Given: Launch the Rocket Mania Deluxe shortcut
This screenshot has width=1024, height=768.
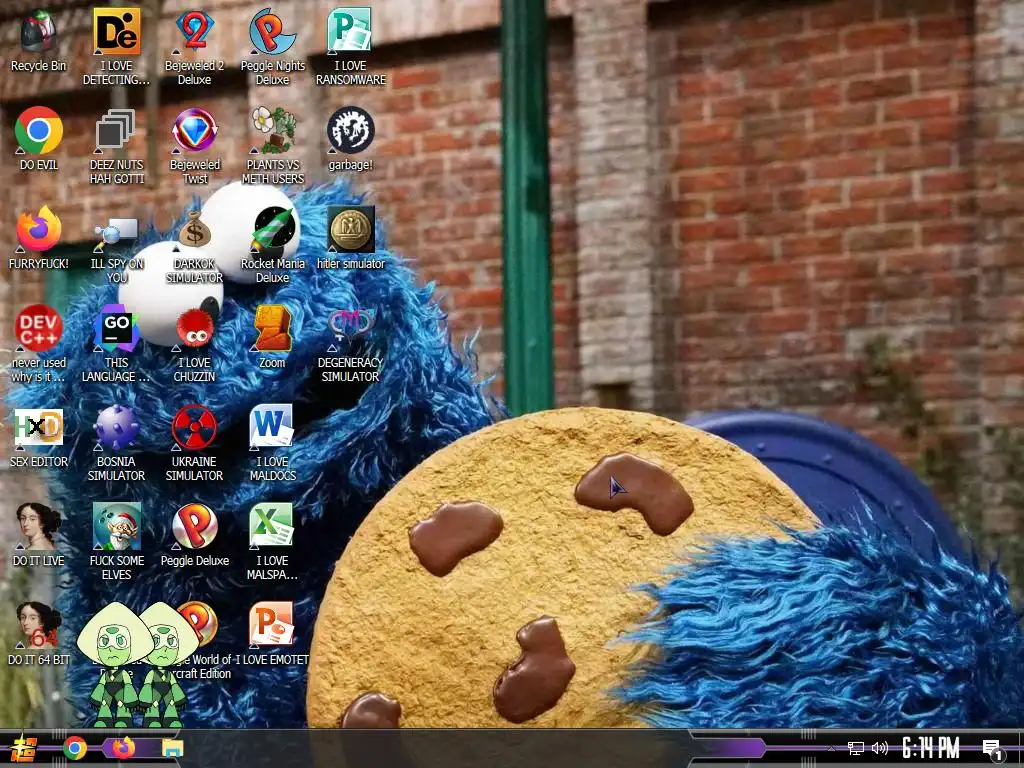Looking at the screenshot, I should [272, 246].
